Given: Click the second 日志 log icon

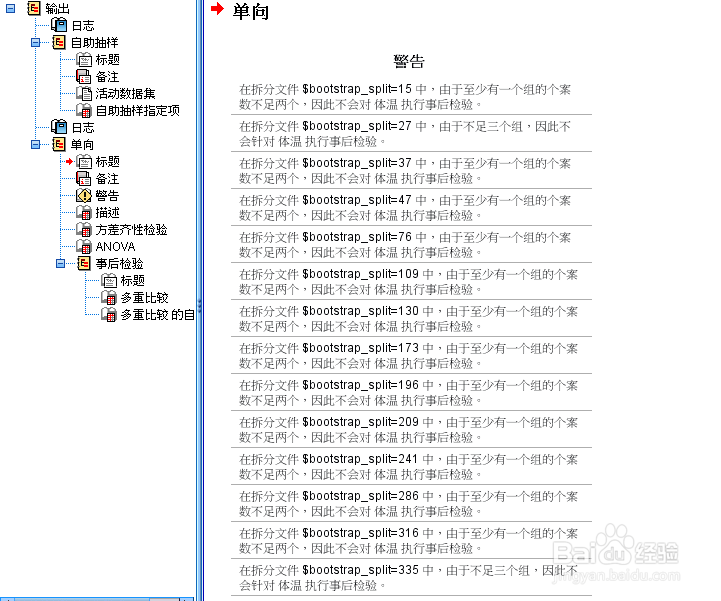Looking at the screenshot, I should [x=59, y=127].
